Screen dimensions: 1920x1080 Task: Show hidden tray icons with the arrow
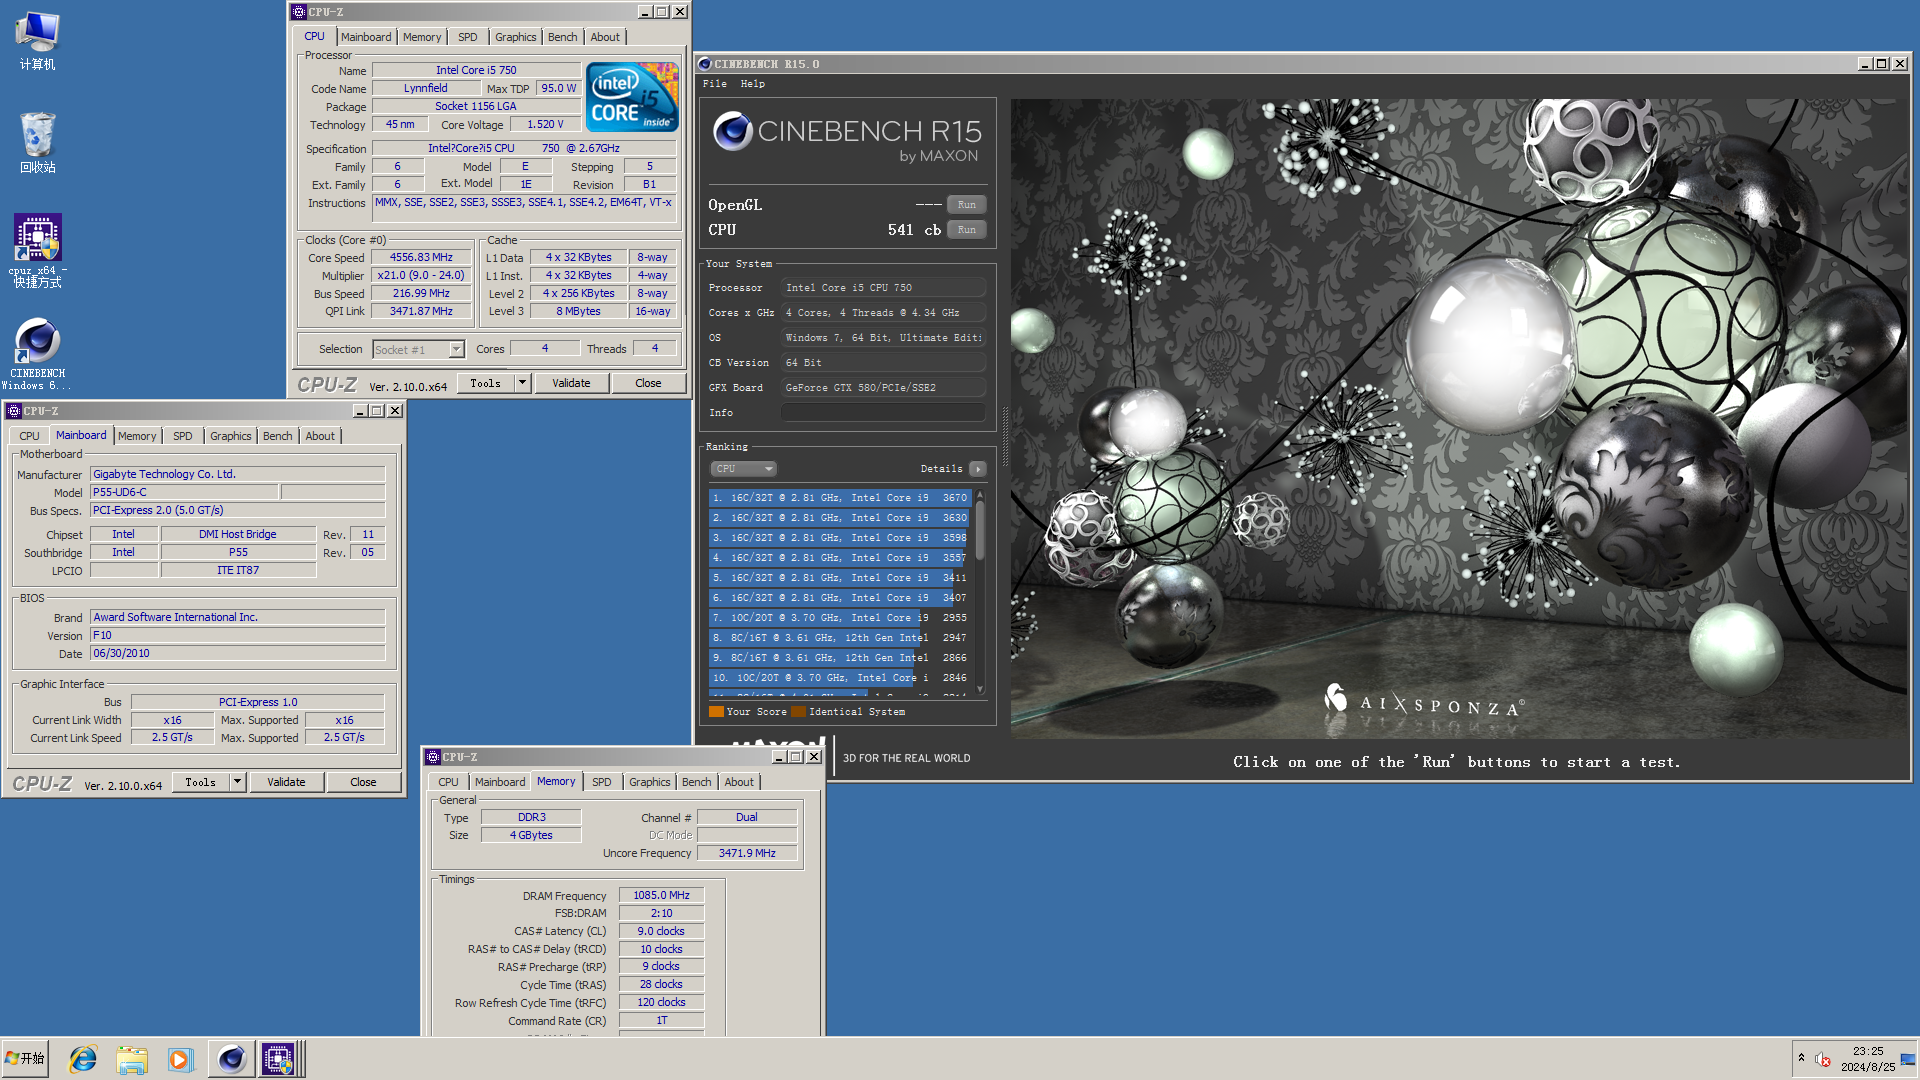tap(1801, 1058)
